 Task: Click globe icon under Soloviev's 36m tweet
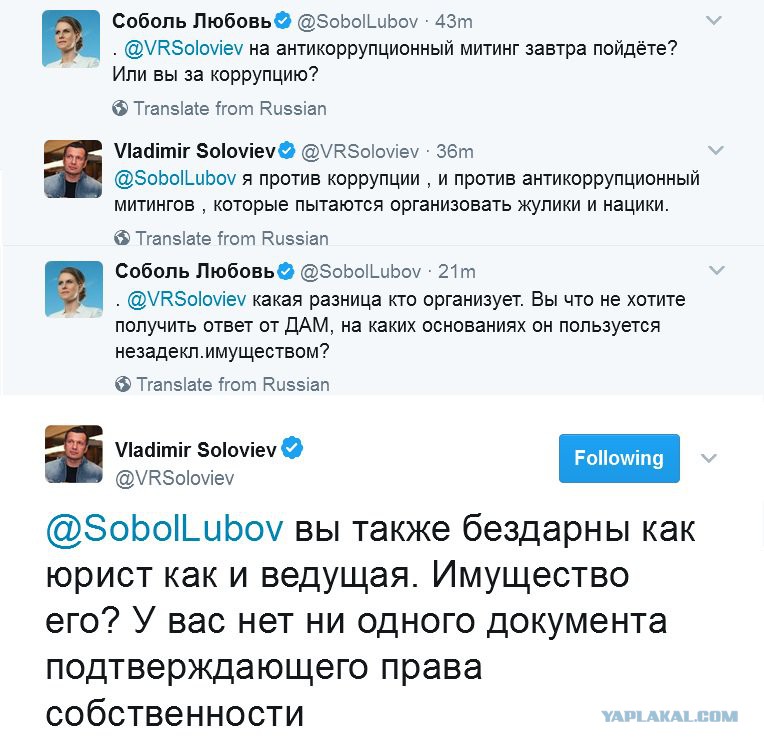(x=122, y=238)
